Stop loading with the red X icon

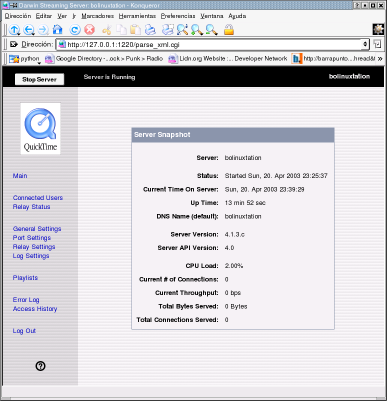click(x=89, y=30)
